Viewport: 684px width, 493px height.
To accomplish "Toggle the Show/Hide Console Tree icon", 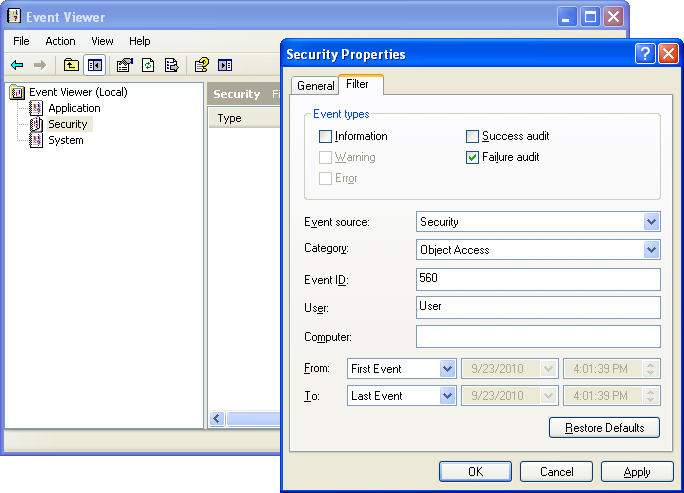I will point(94,65).
